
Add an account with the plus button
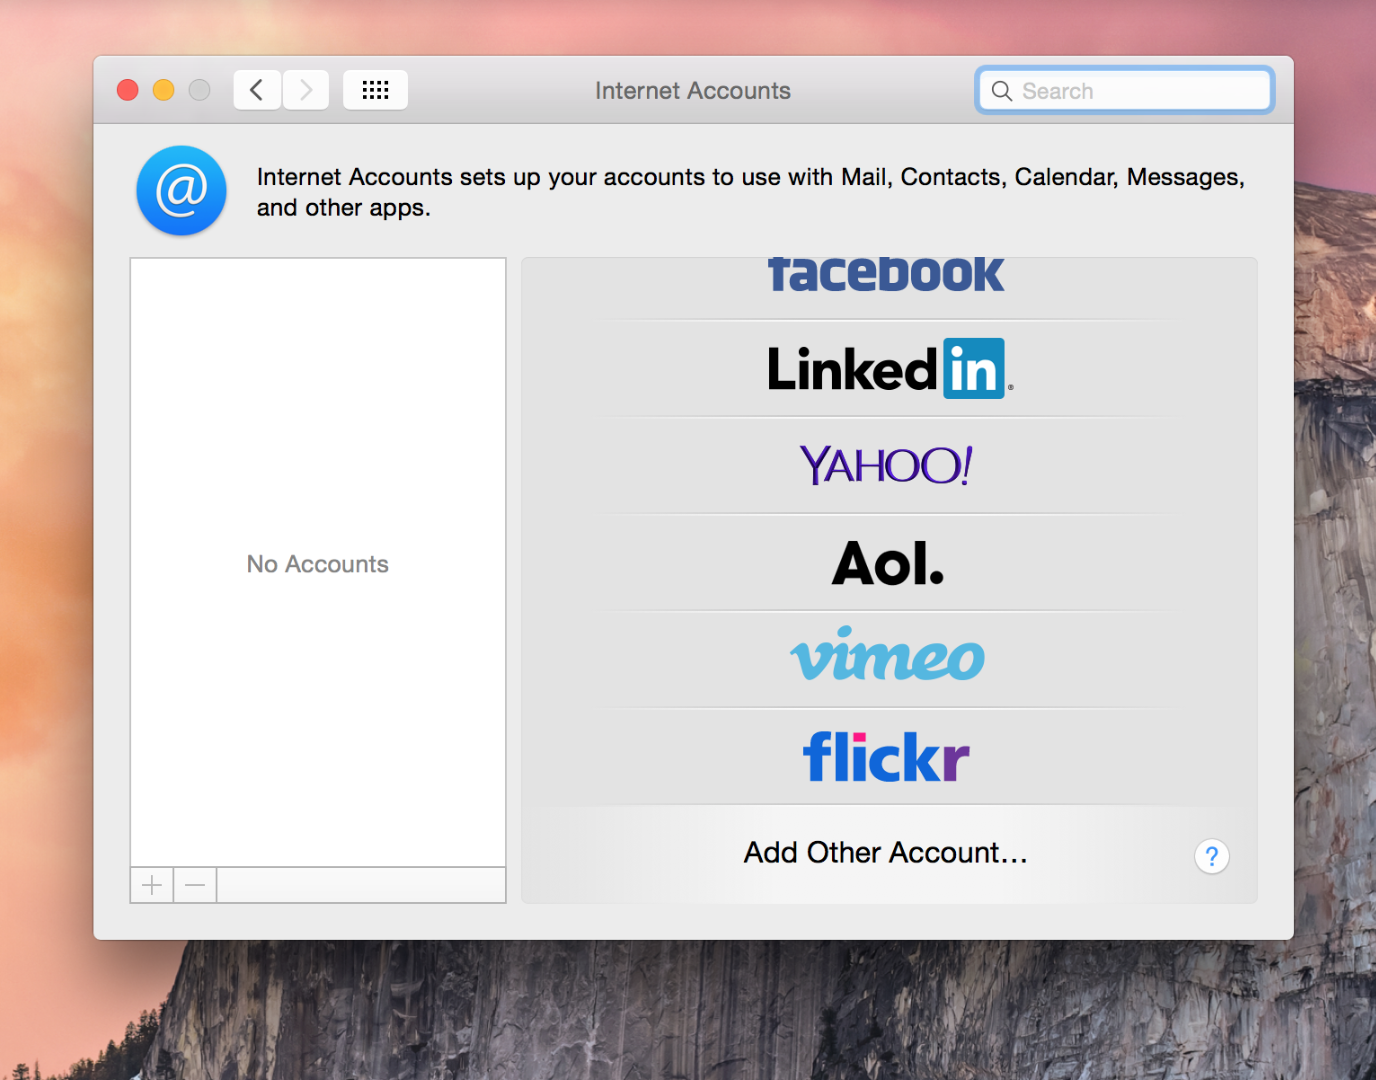152,885
